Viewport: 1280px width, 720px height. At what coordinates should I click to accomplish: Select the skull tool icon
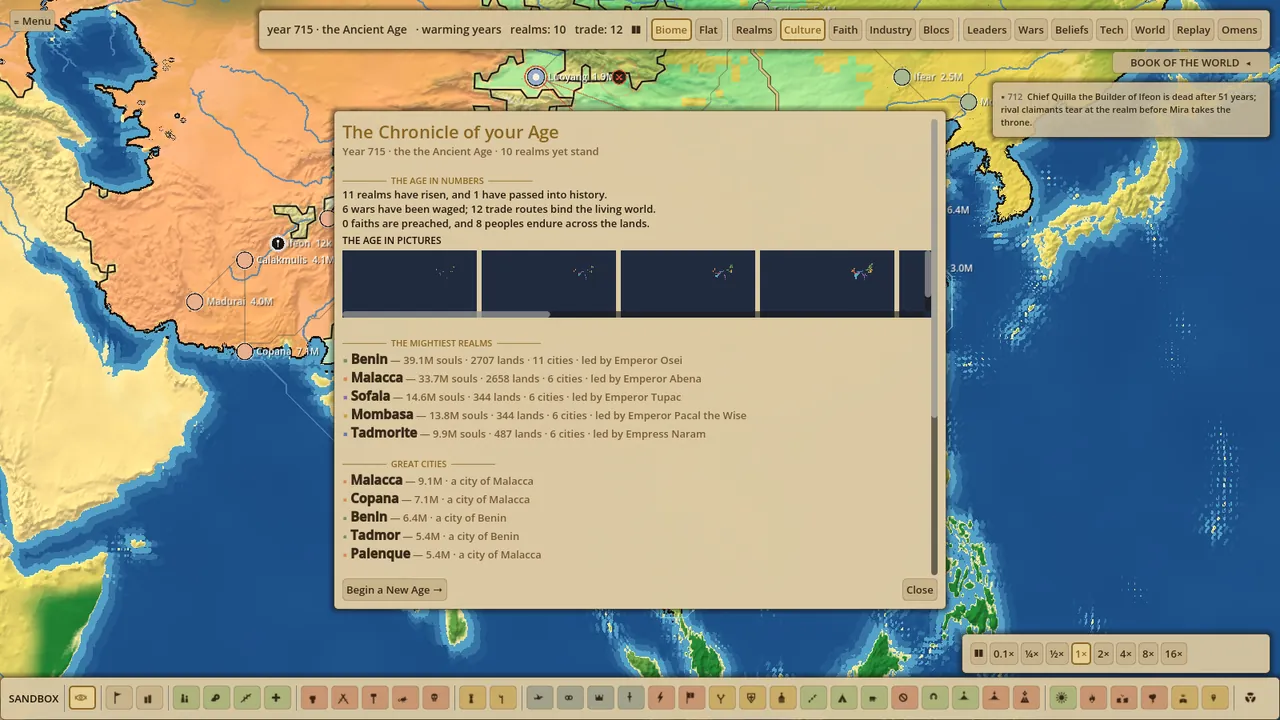pyautogui.click(x=435, y=698)
